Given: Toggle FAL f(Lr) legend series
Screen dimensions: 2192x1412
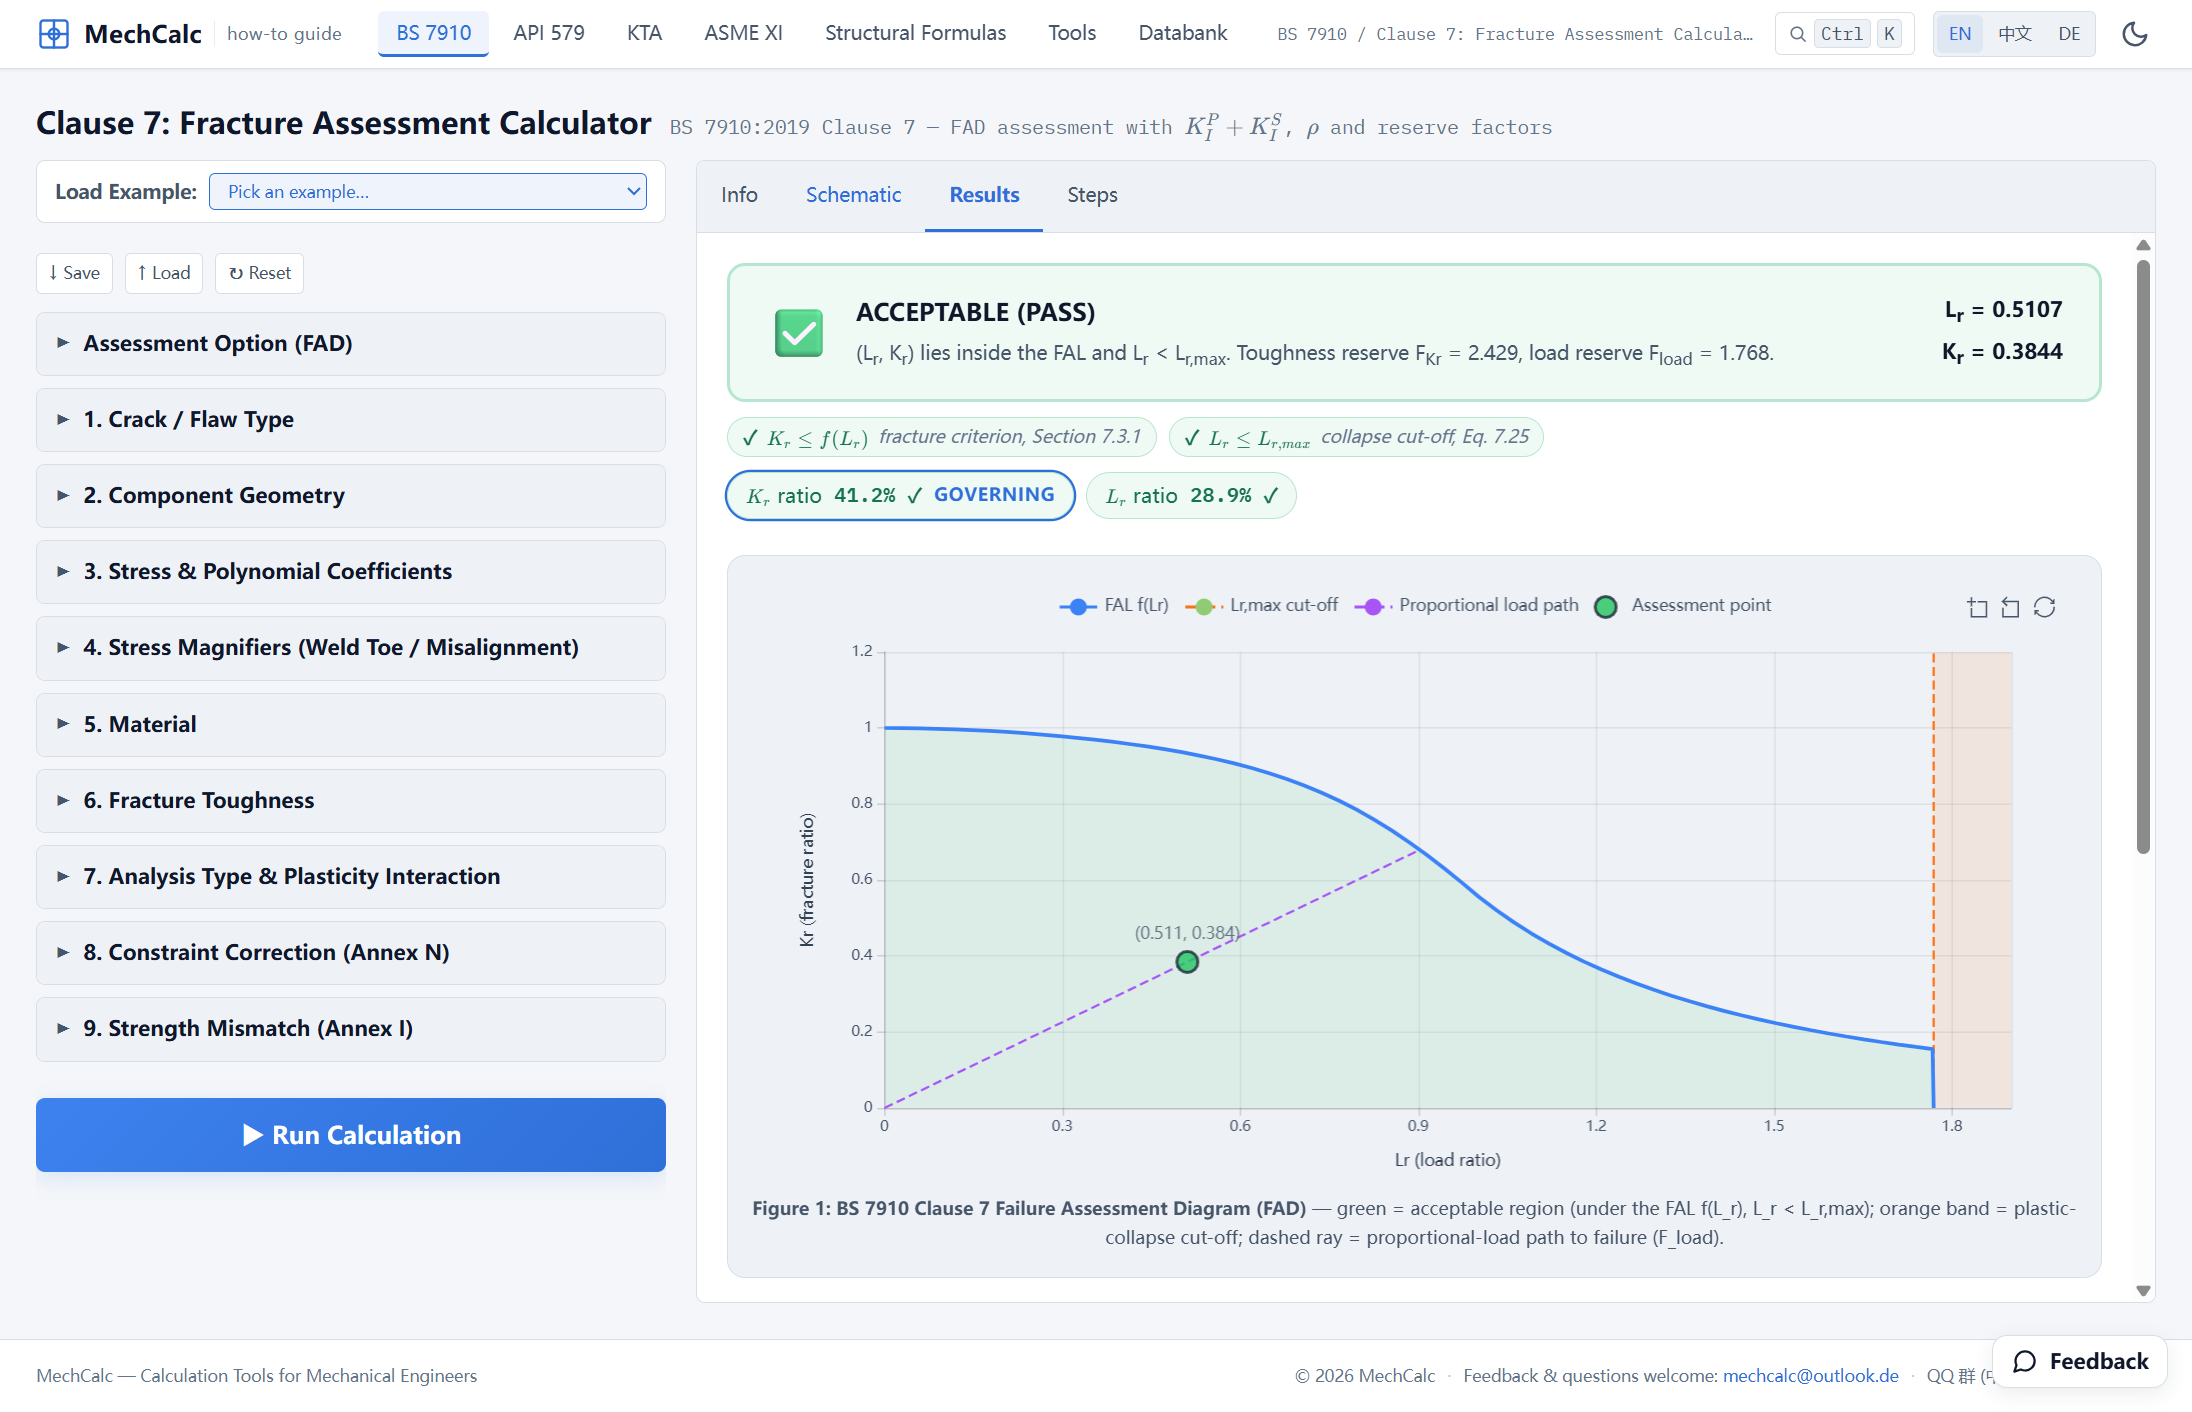Looking at the screenshot, I should click(x=1114, y=605).
